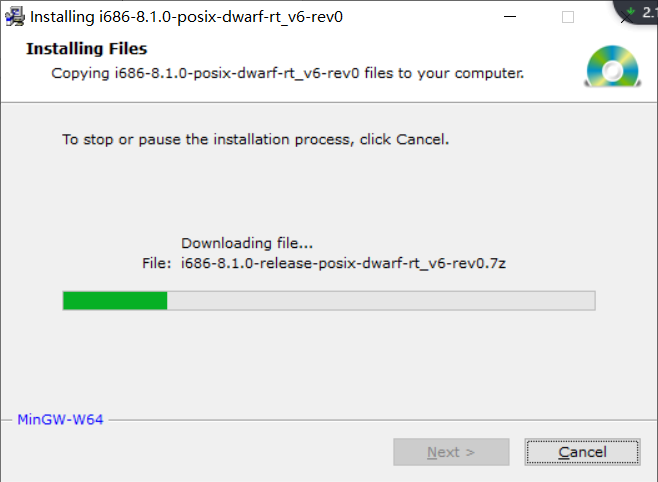
Task: Click the green filled part of progress bar
Action: [115, 301]
